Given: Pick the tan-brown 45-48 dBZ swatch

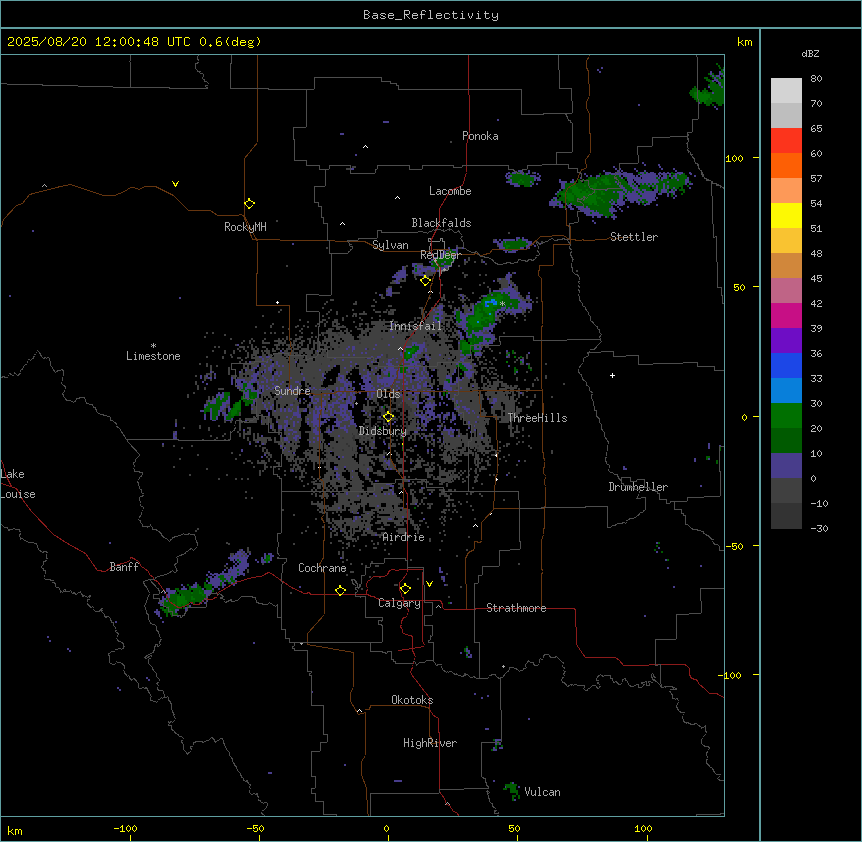Looking at the screenshot, I should coord(786,265).
